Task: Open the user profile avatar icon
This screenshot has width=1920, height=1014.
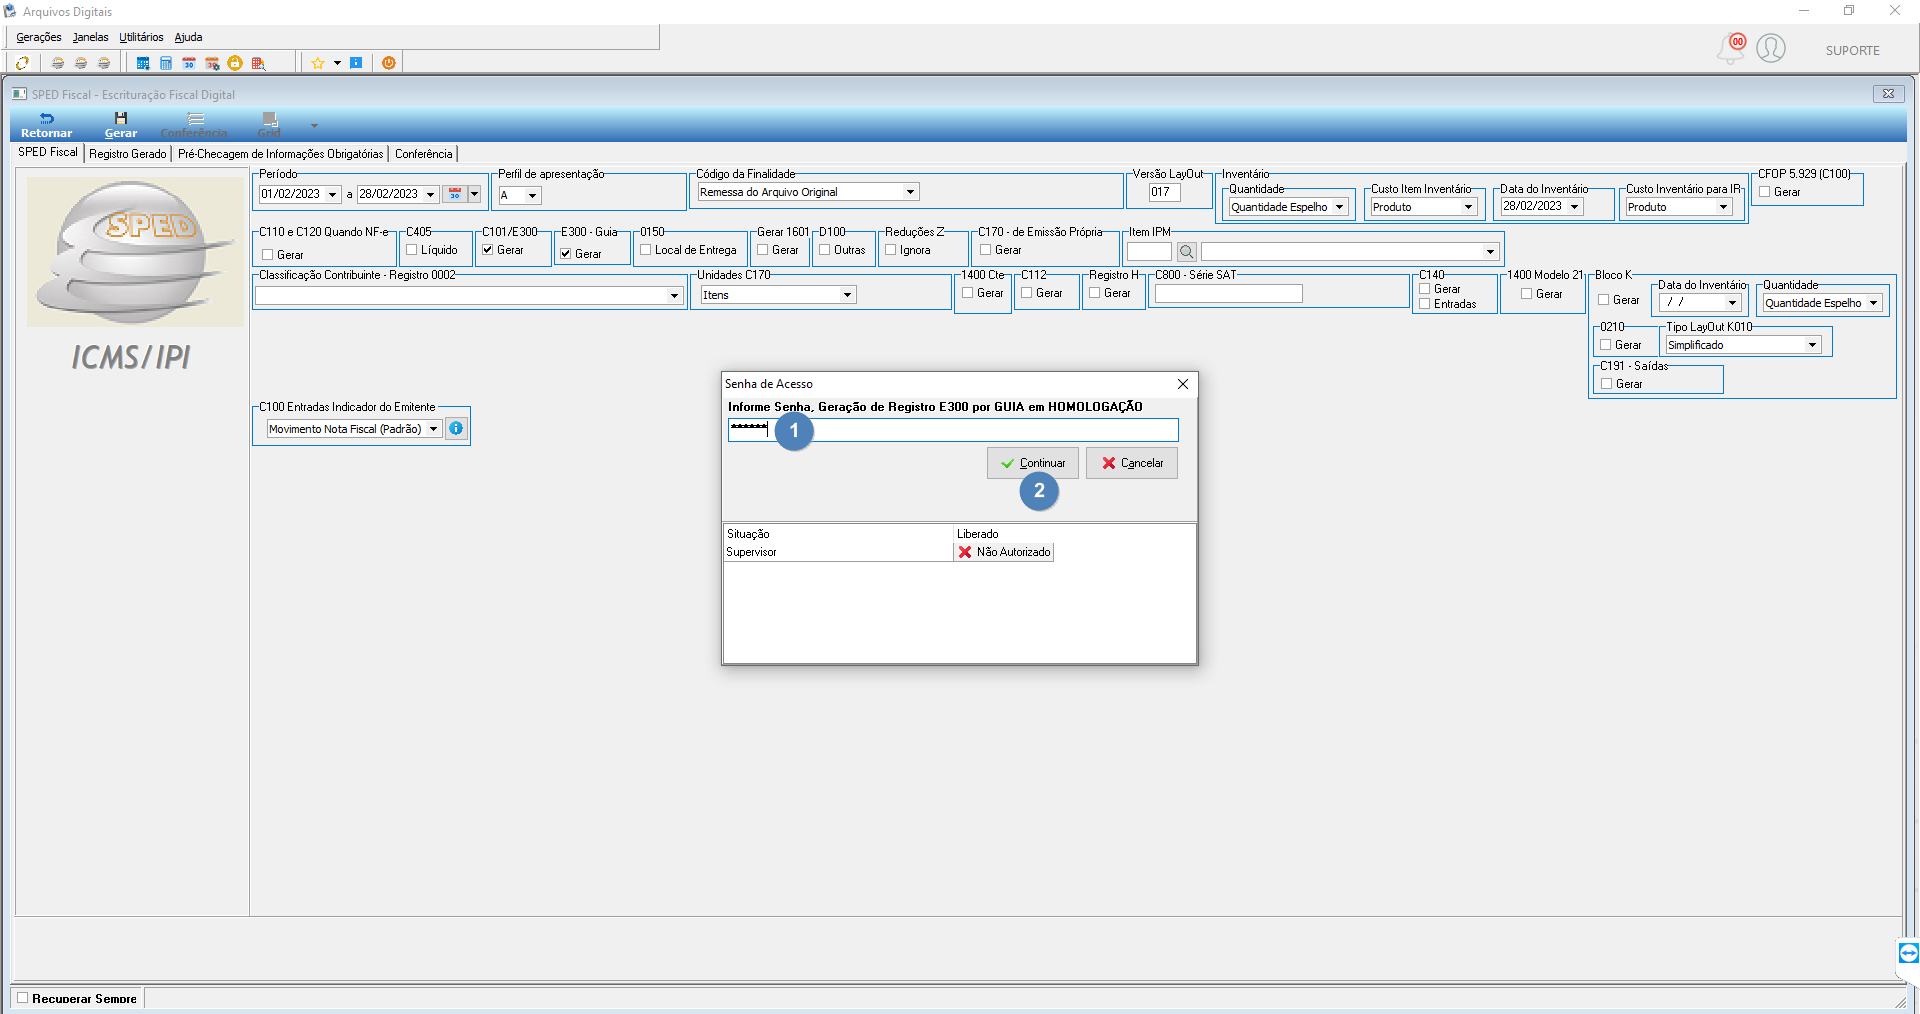Action: pos(1771,48)
